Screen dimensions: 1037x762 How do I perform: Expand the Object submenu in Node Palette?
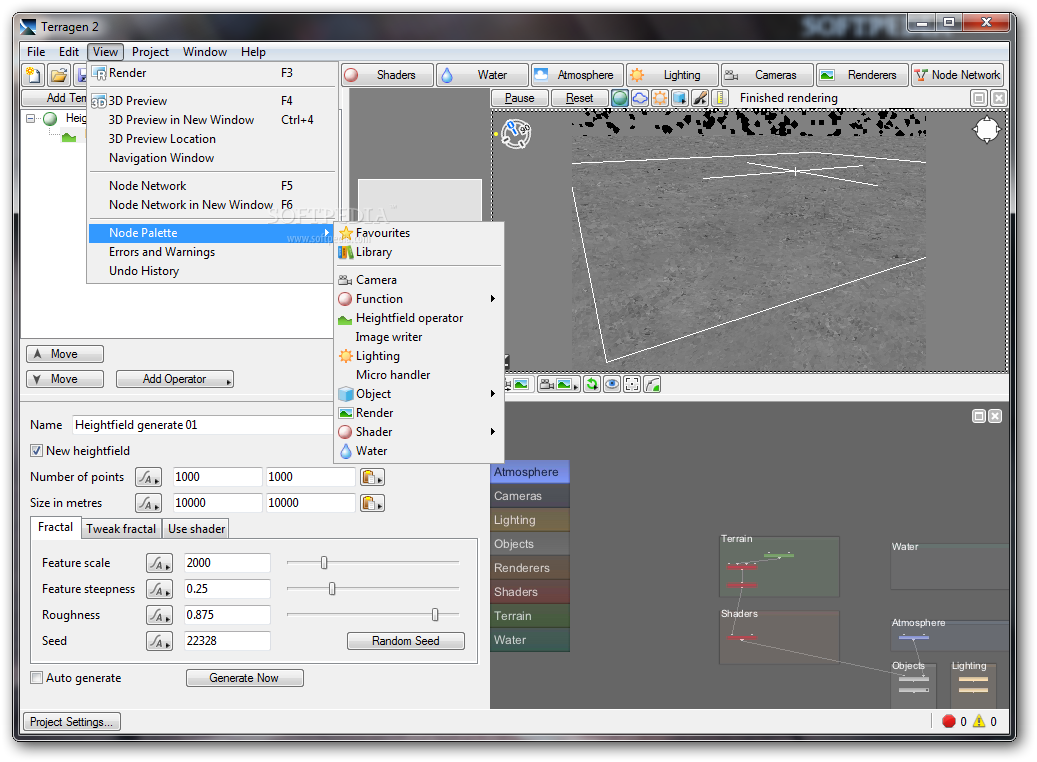(493, 394)
